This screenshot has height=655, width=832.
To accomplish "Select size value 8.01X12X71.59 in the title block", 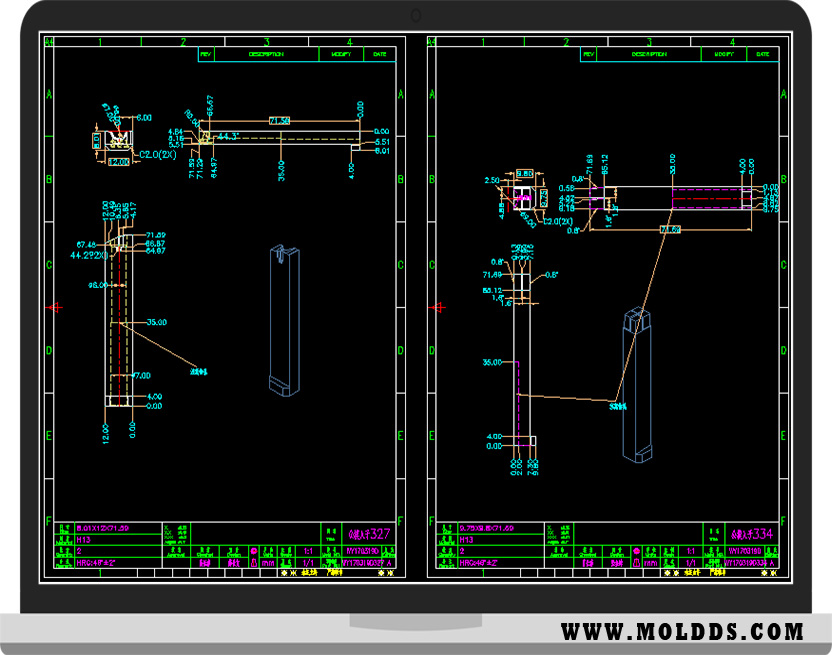I will 102,528.
